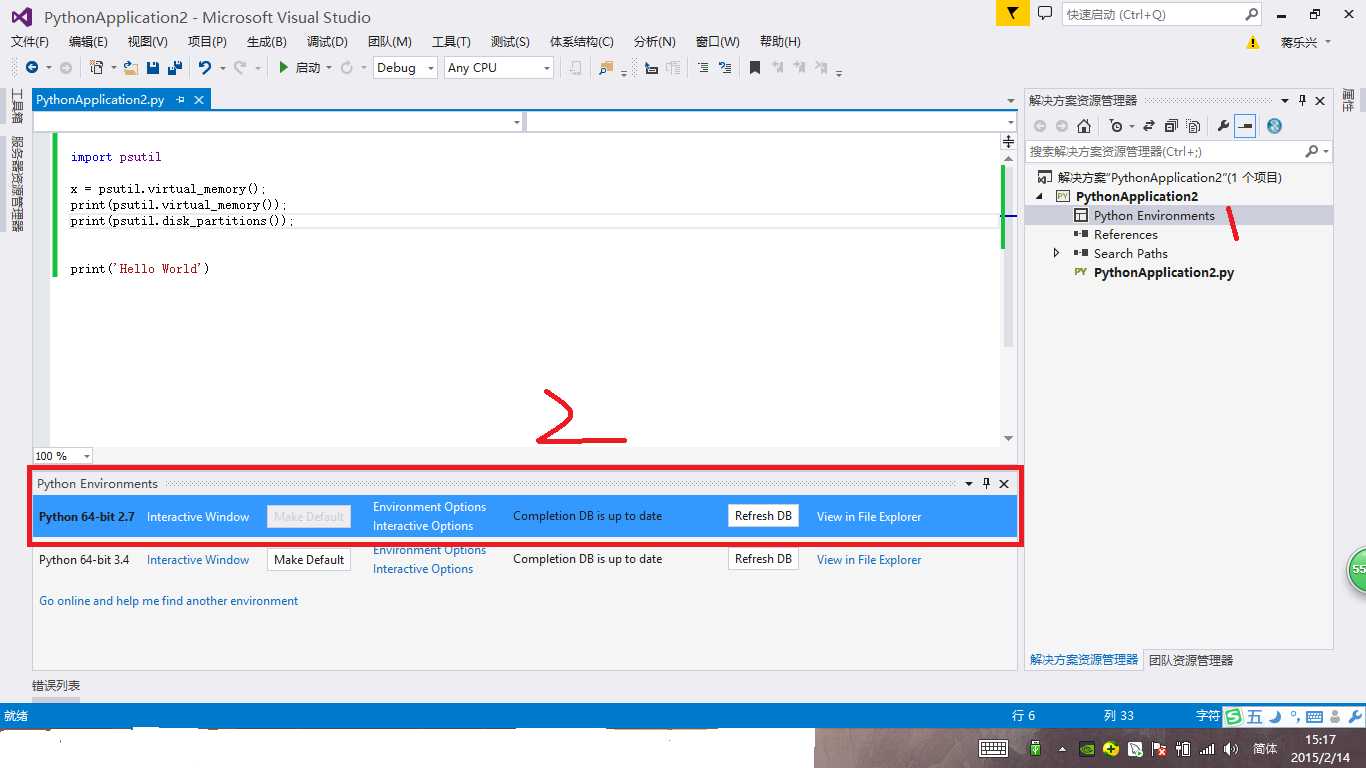Click Go online and help me find another environment
Image resolution: width=1366 pixels, height=768 pixels.
coord(169,601)
